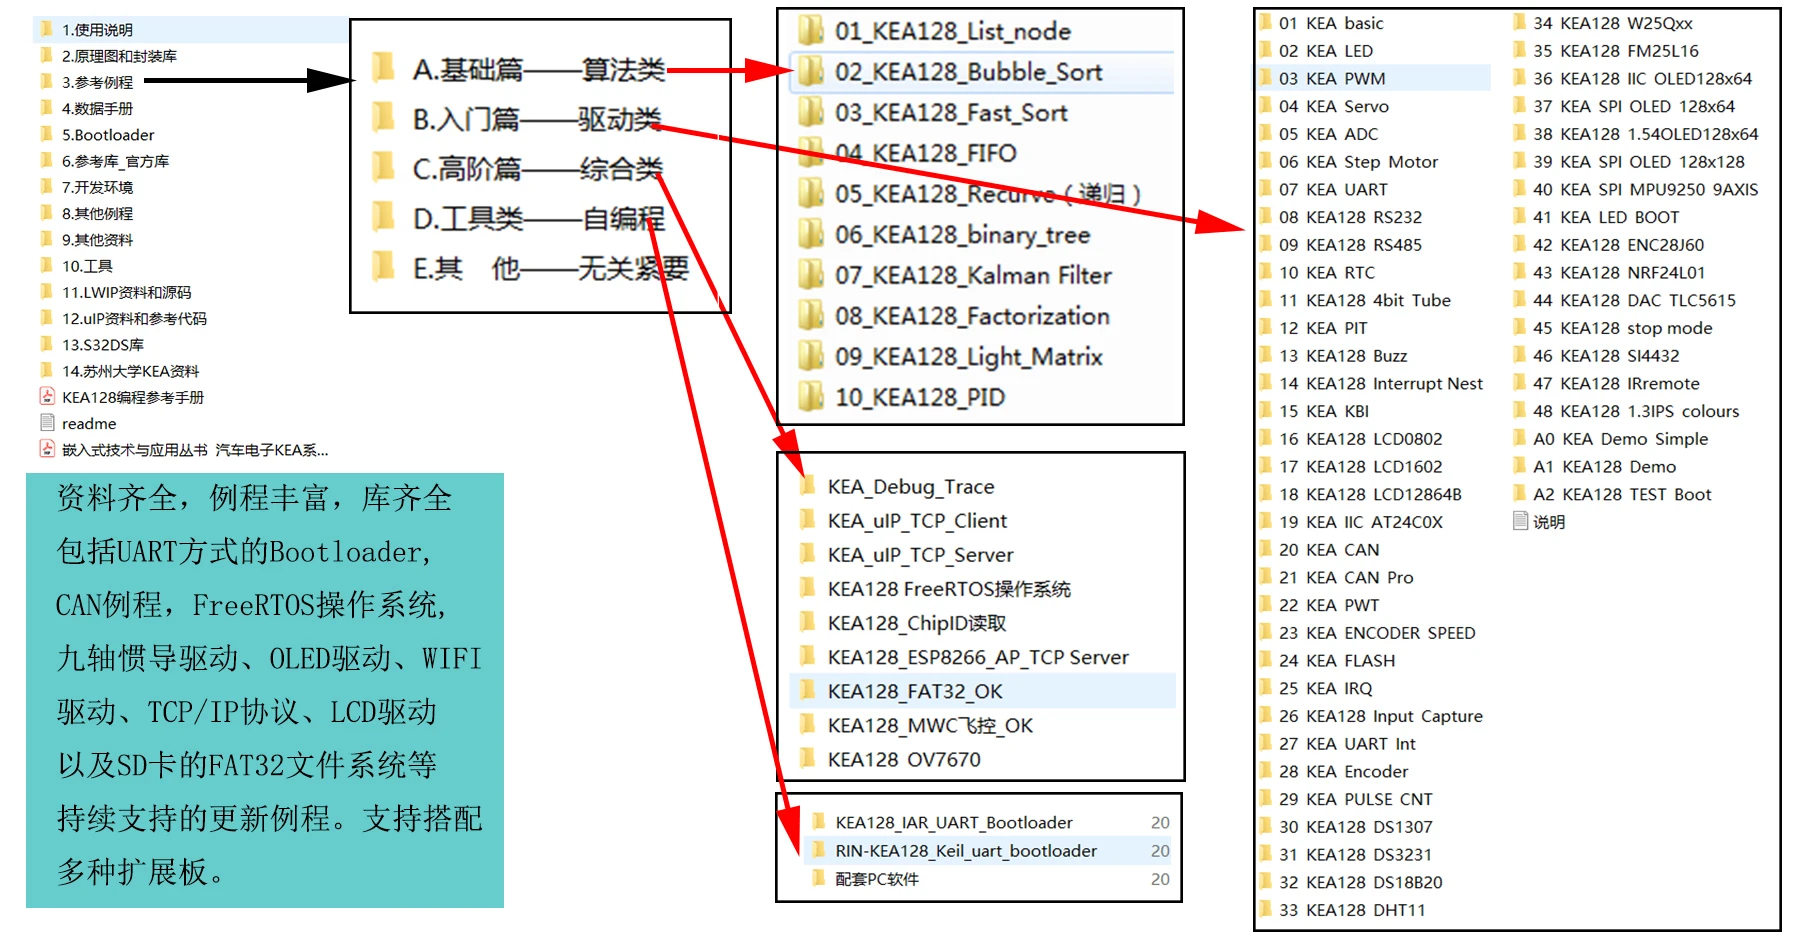Select the 9.其他资料 folder name
The height and width of the screenshot is (945, 1814).
click(x=97, y=239)
